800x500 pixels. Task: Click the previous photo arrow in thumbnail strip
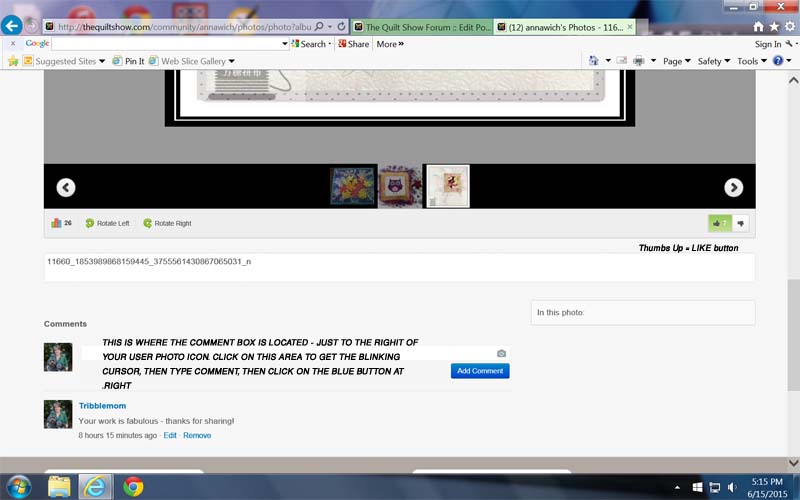pos(66,187)
